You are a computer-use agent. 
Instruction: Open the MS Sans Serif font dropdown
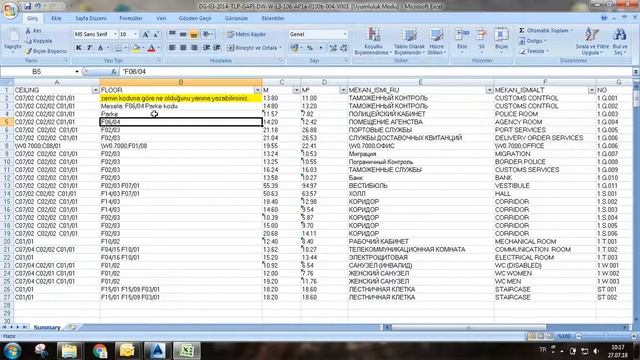tap(116, 34)
